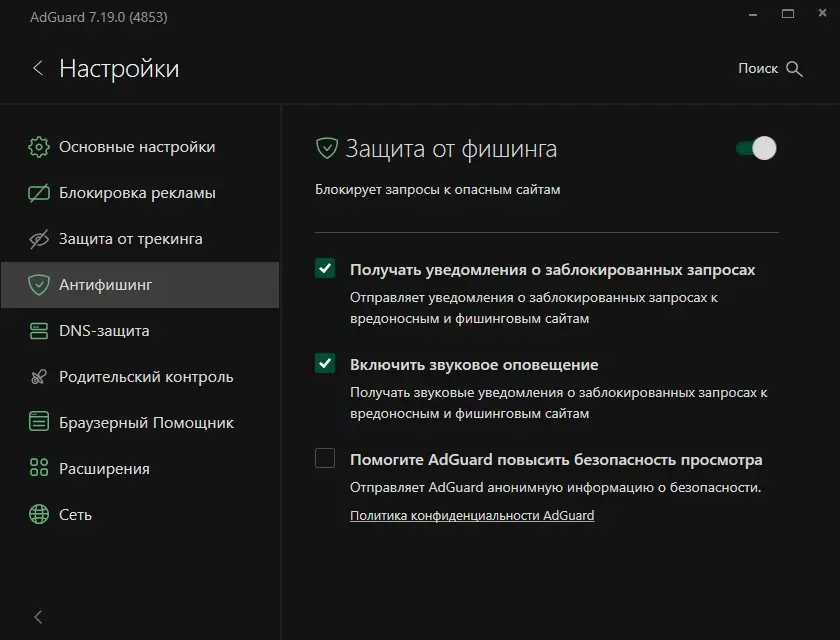Click the crossed-eye Защита от трекинга icon
Image resolution: width=840 pixels, height=640 pixels.
pos(38,239)
